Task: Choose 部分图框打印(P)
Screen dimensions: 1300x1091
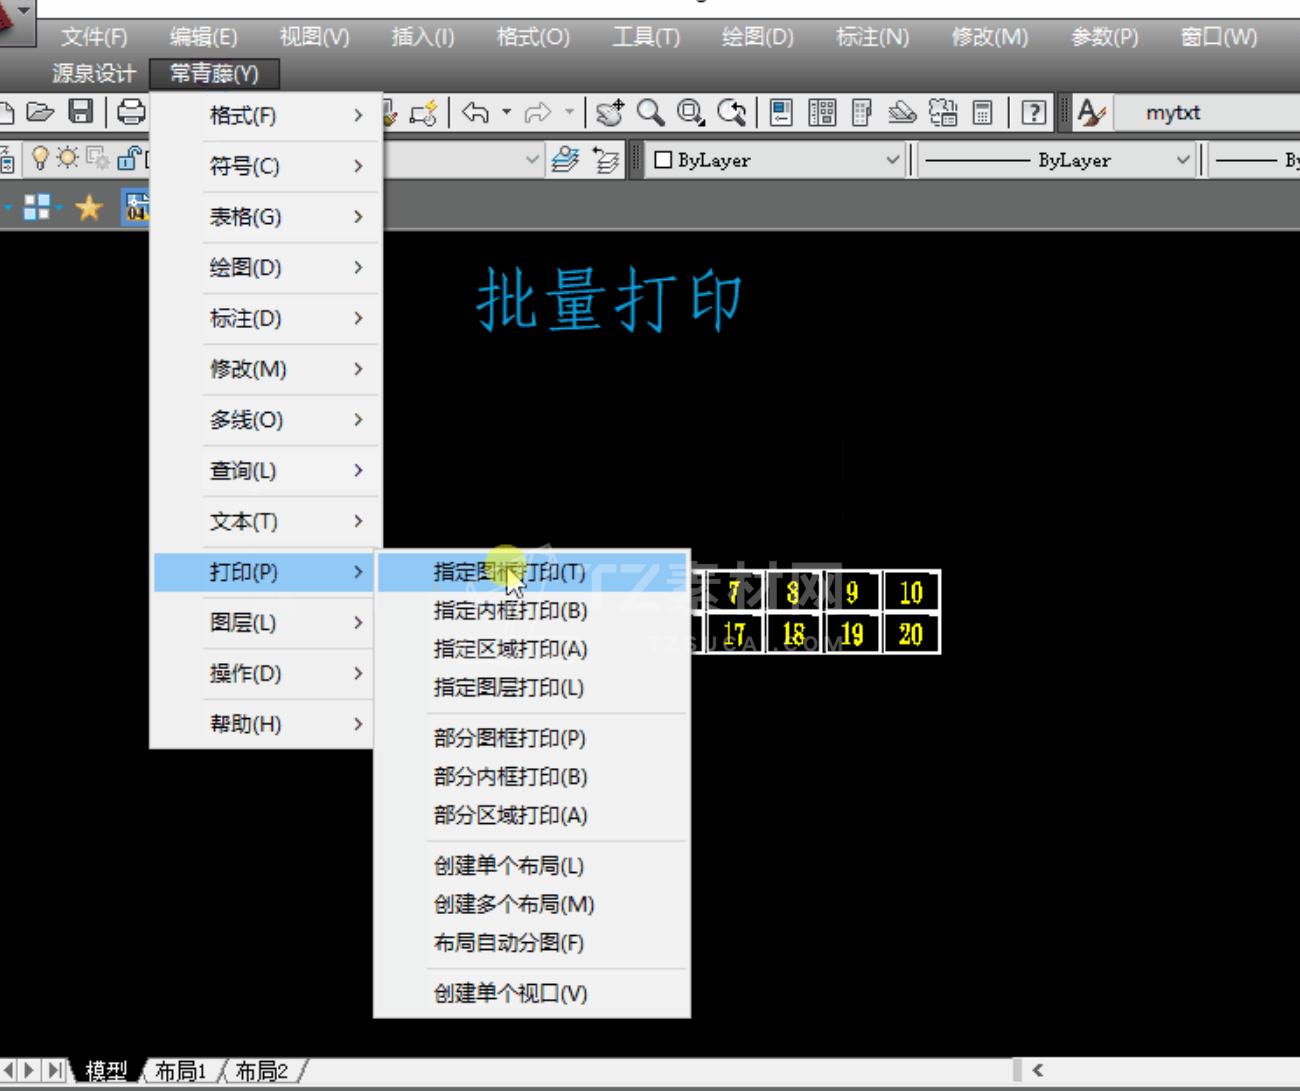Action: [533, 738]
